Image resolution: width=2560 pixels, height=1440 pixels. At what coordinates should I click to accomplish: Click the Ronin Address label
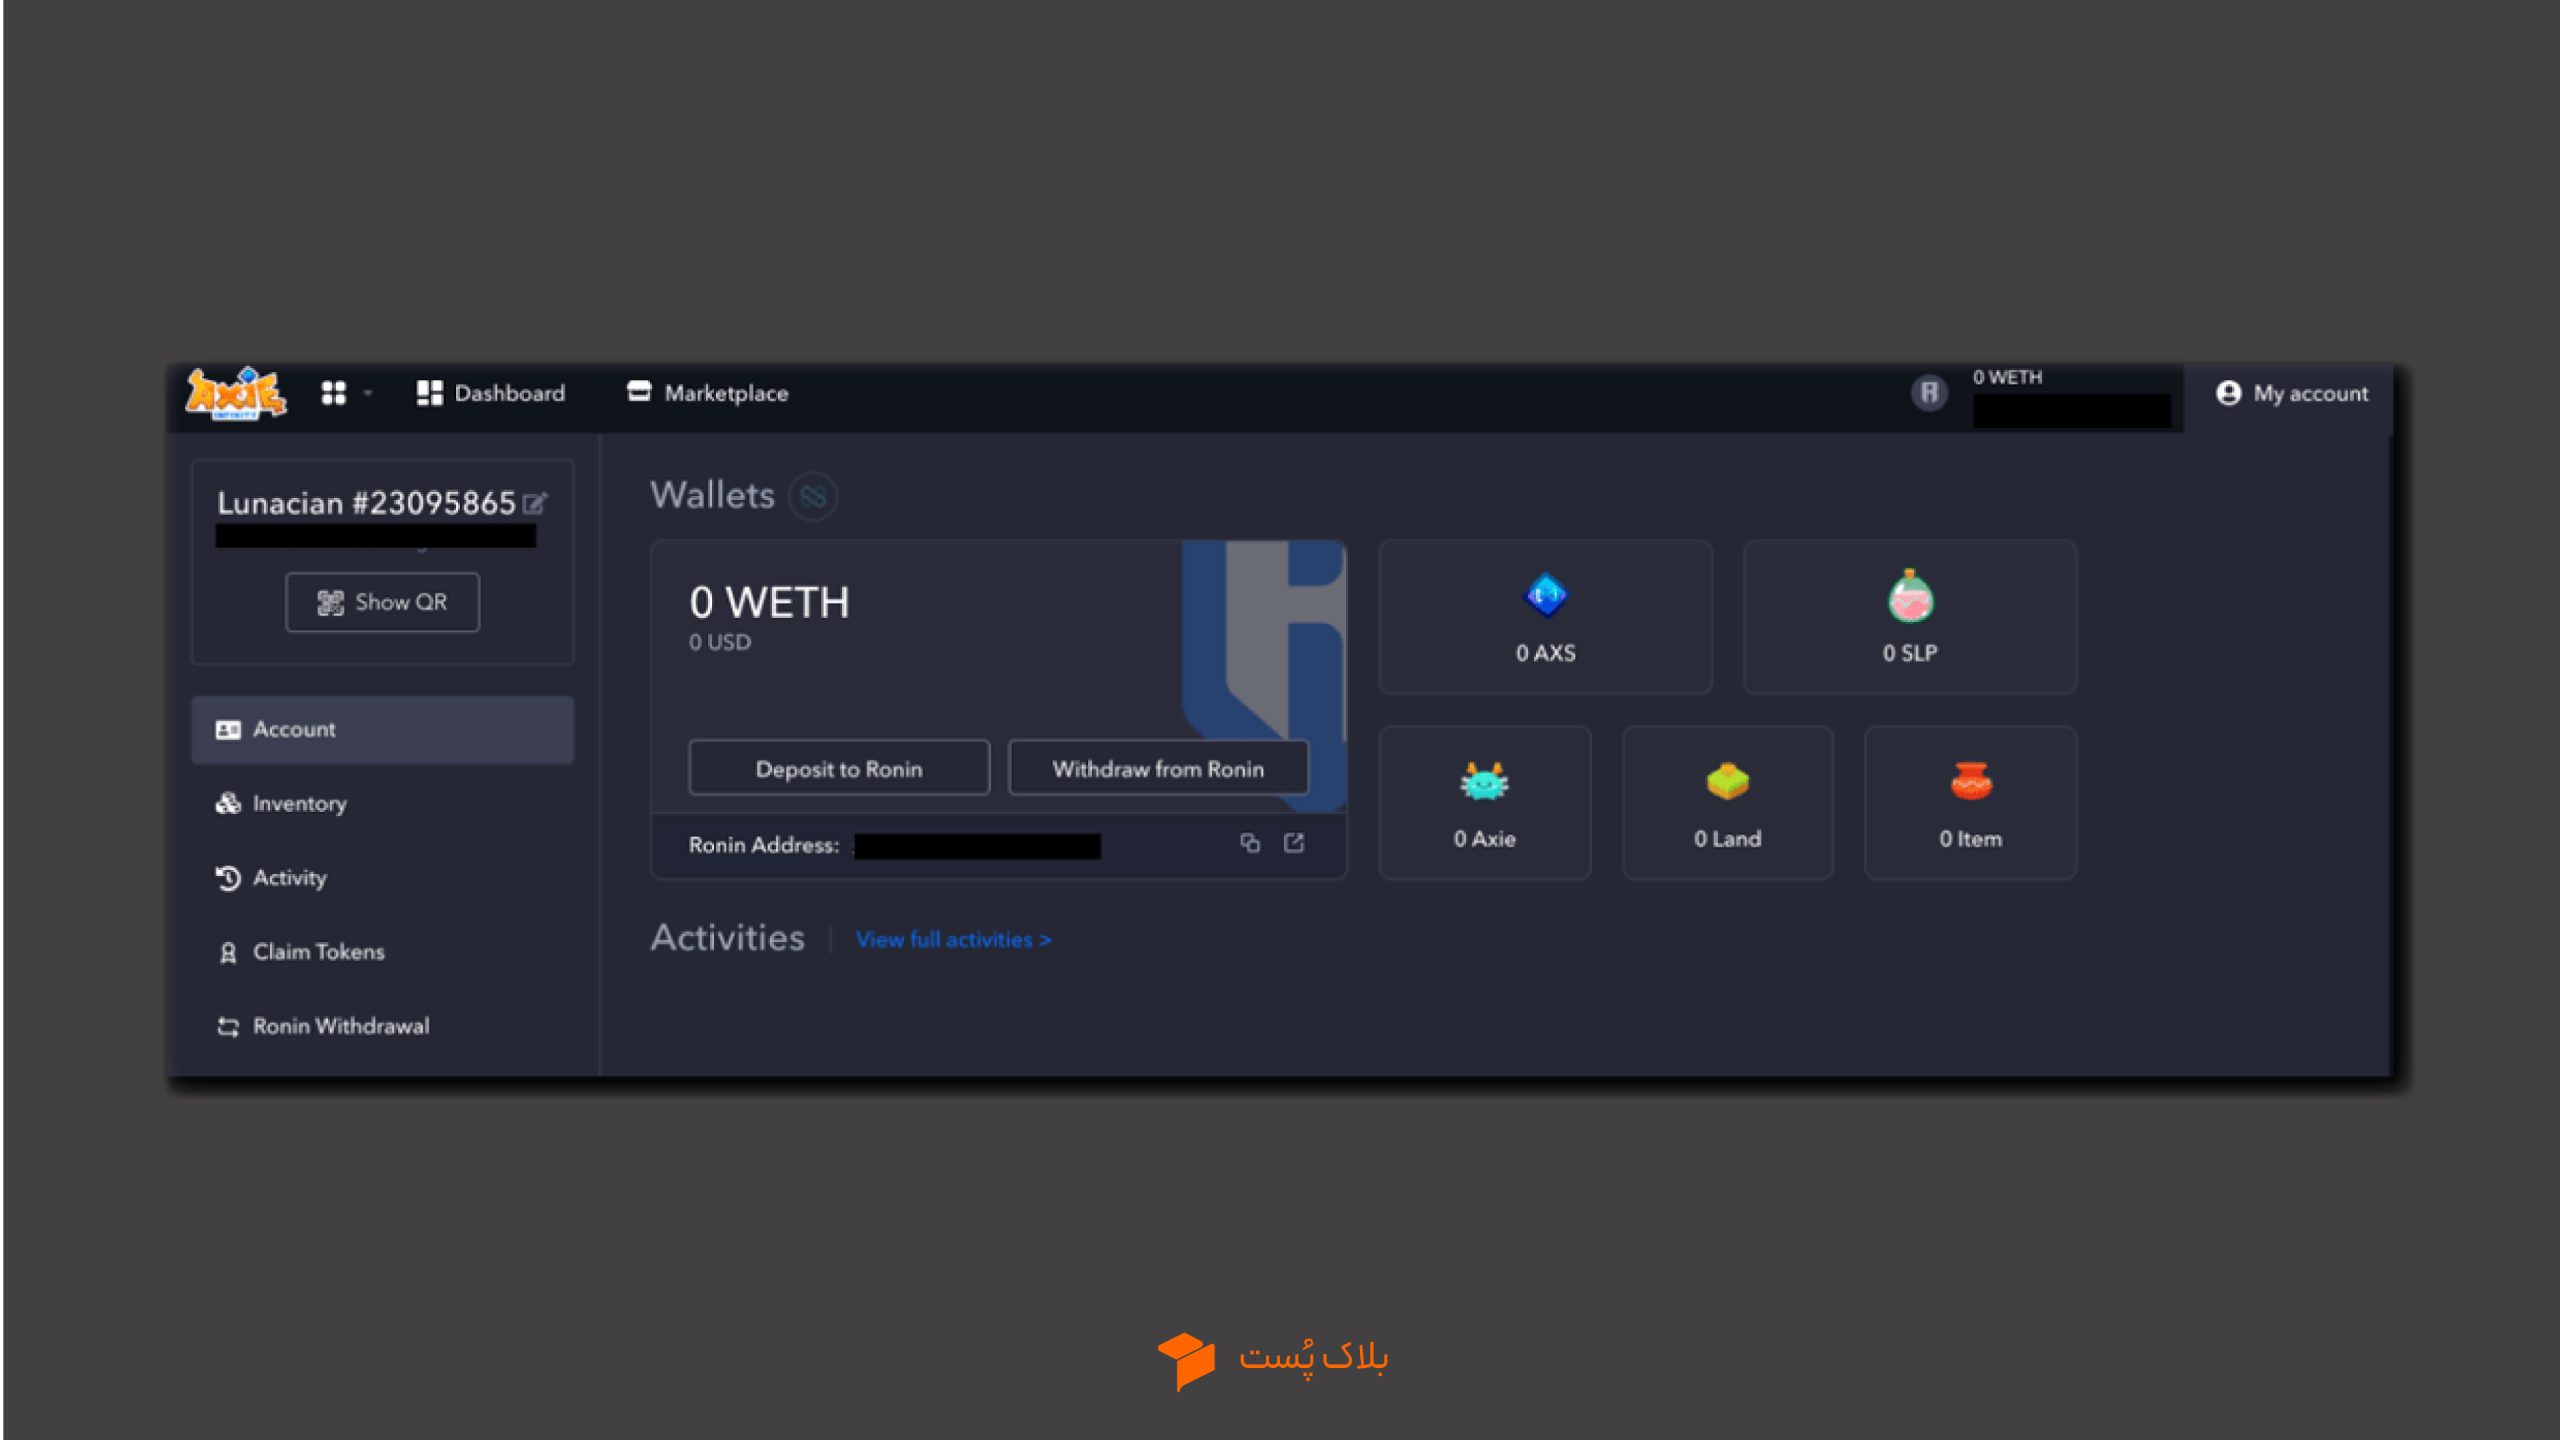coord(763,845)
